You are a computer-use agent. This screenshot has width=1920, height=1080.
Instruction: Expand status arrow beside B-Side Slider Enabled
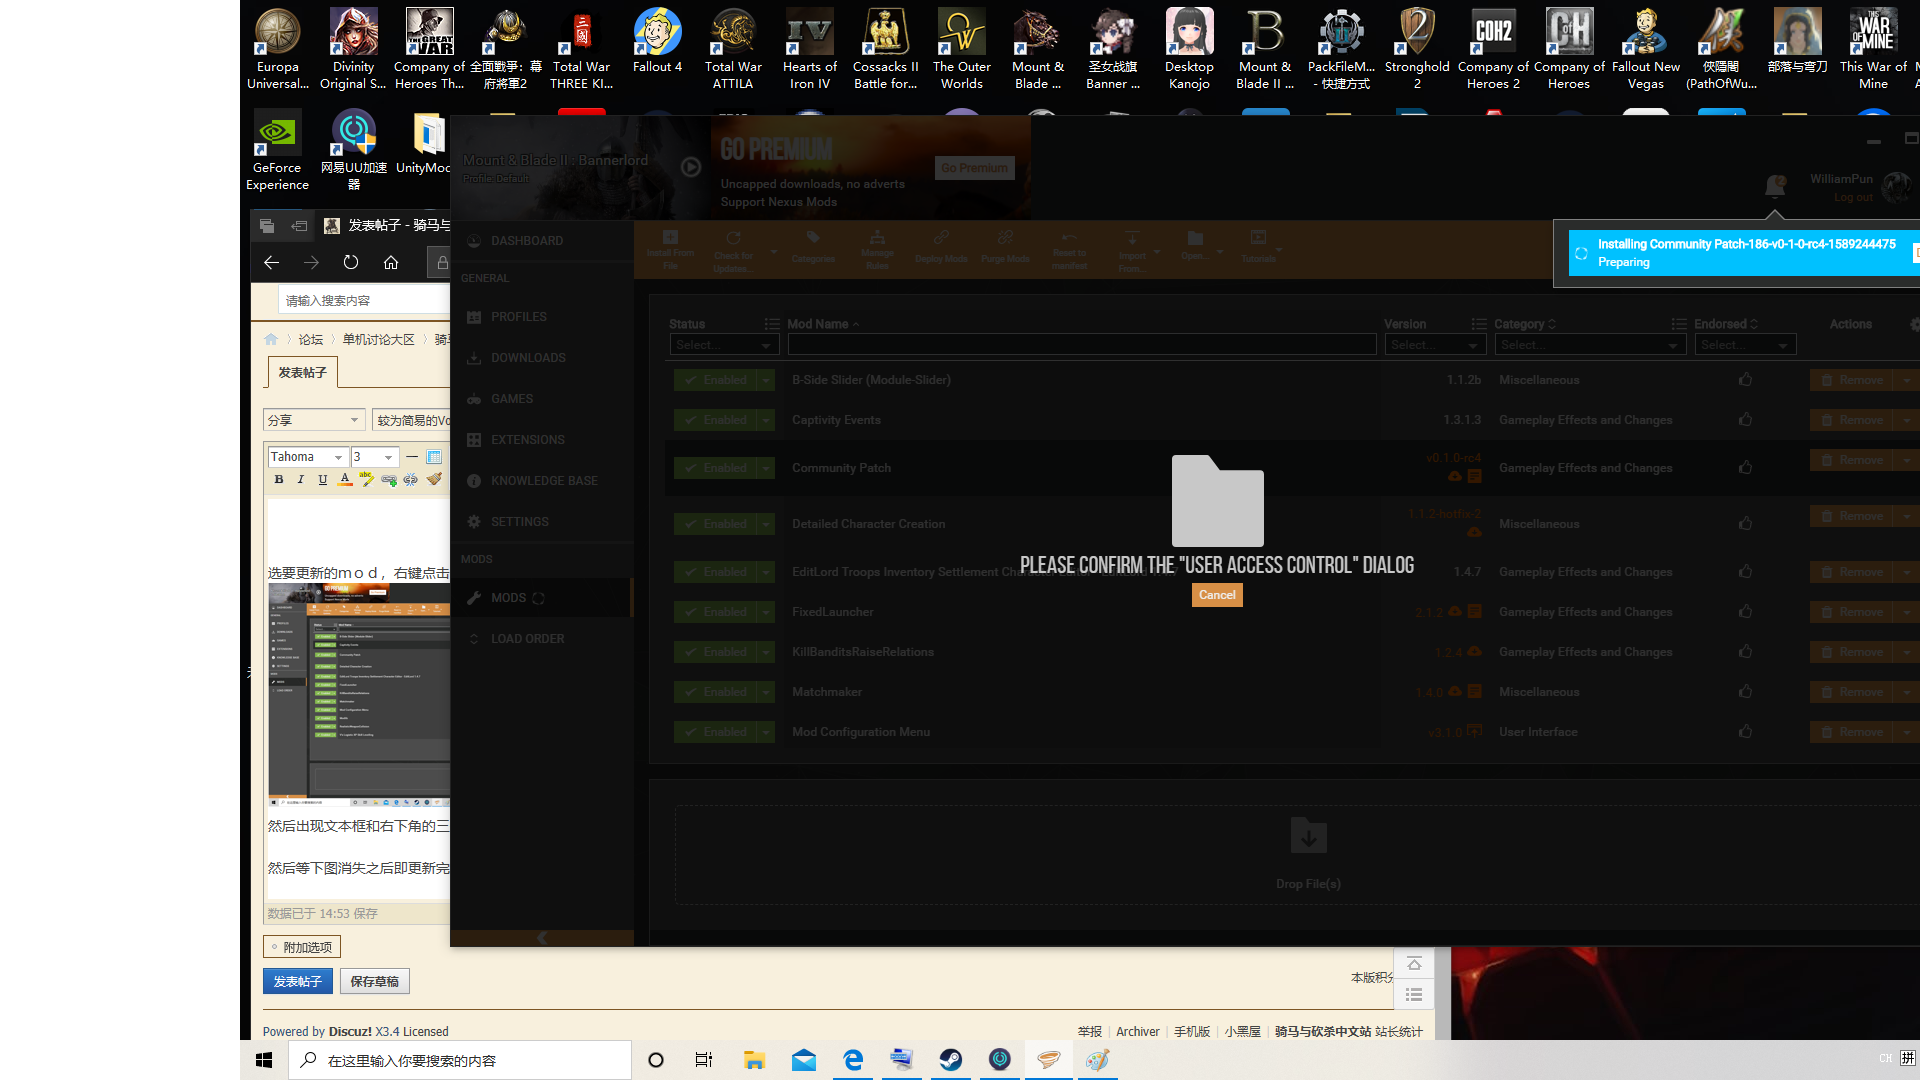click(767, 380)
